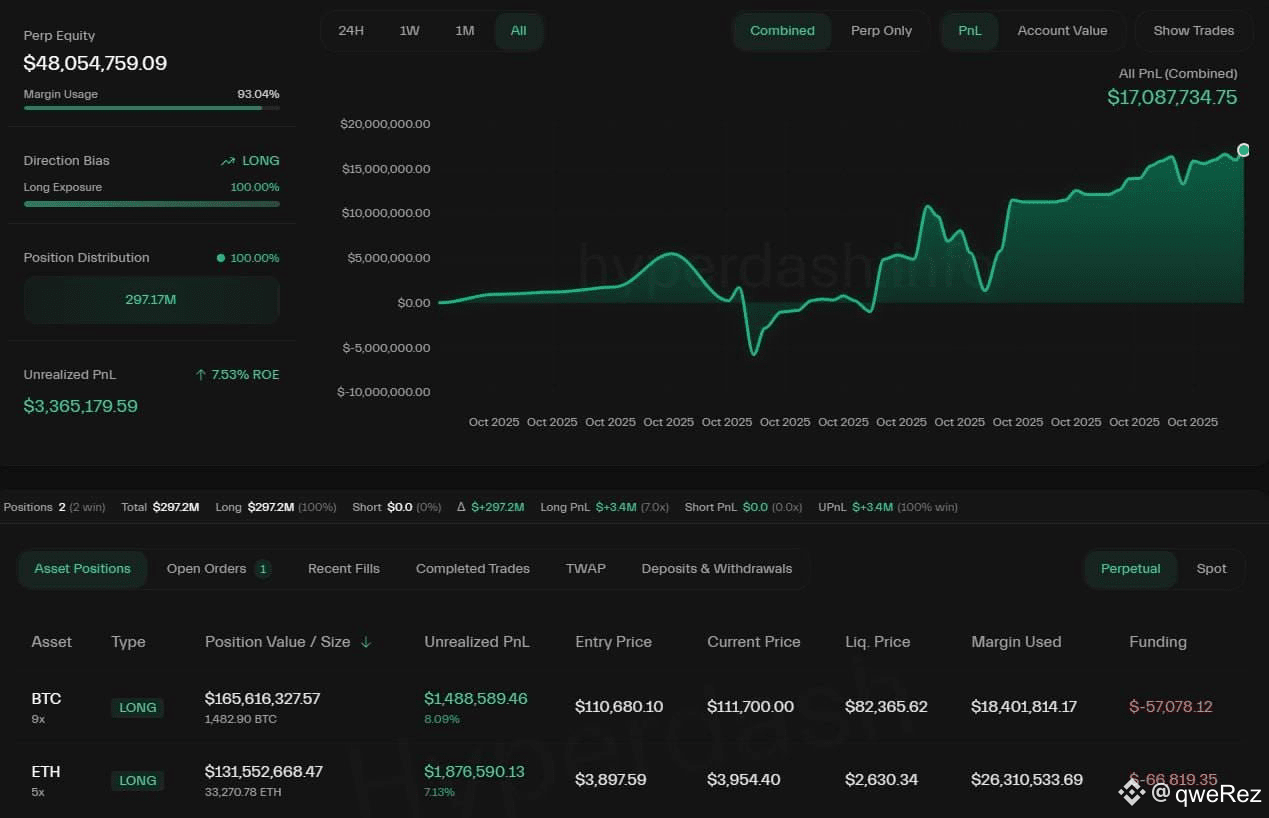The width and height of the screenshot is (1269, 818).
Task: Click the 297.17M position distribution box
Action: click(152, 300)
